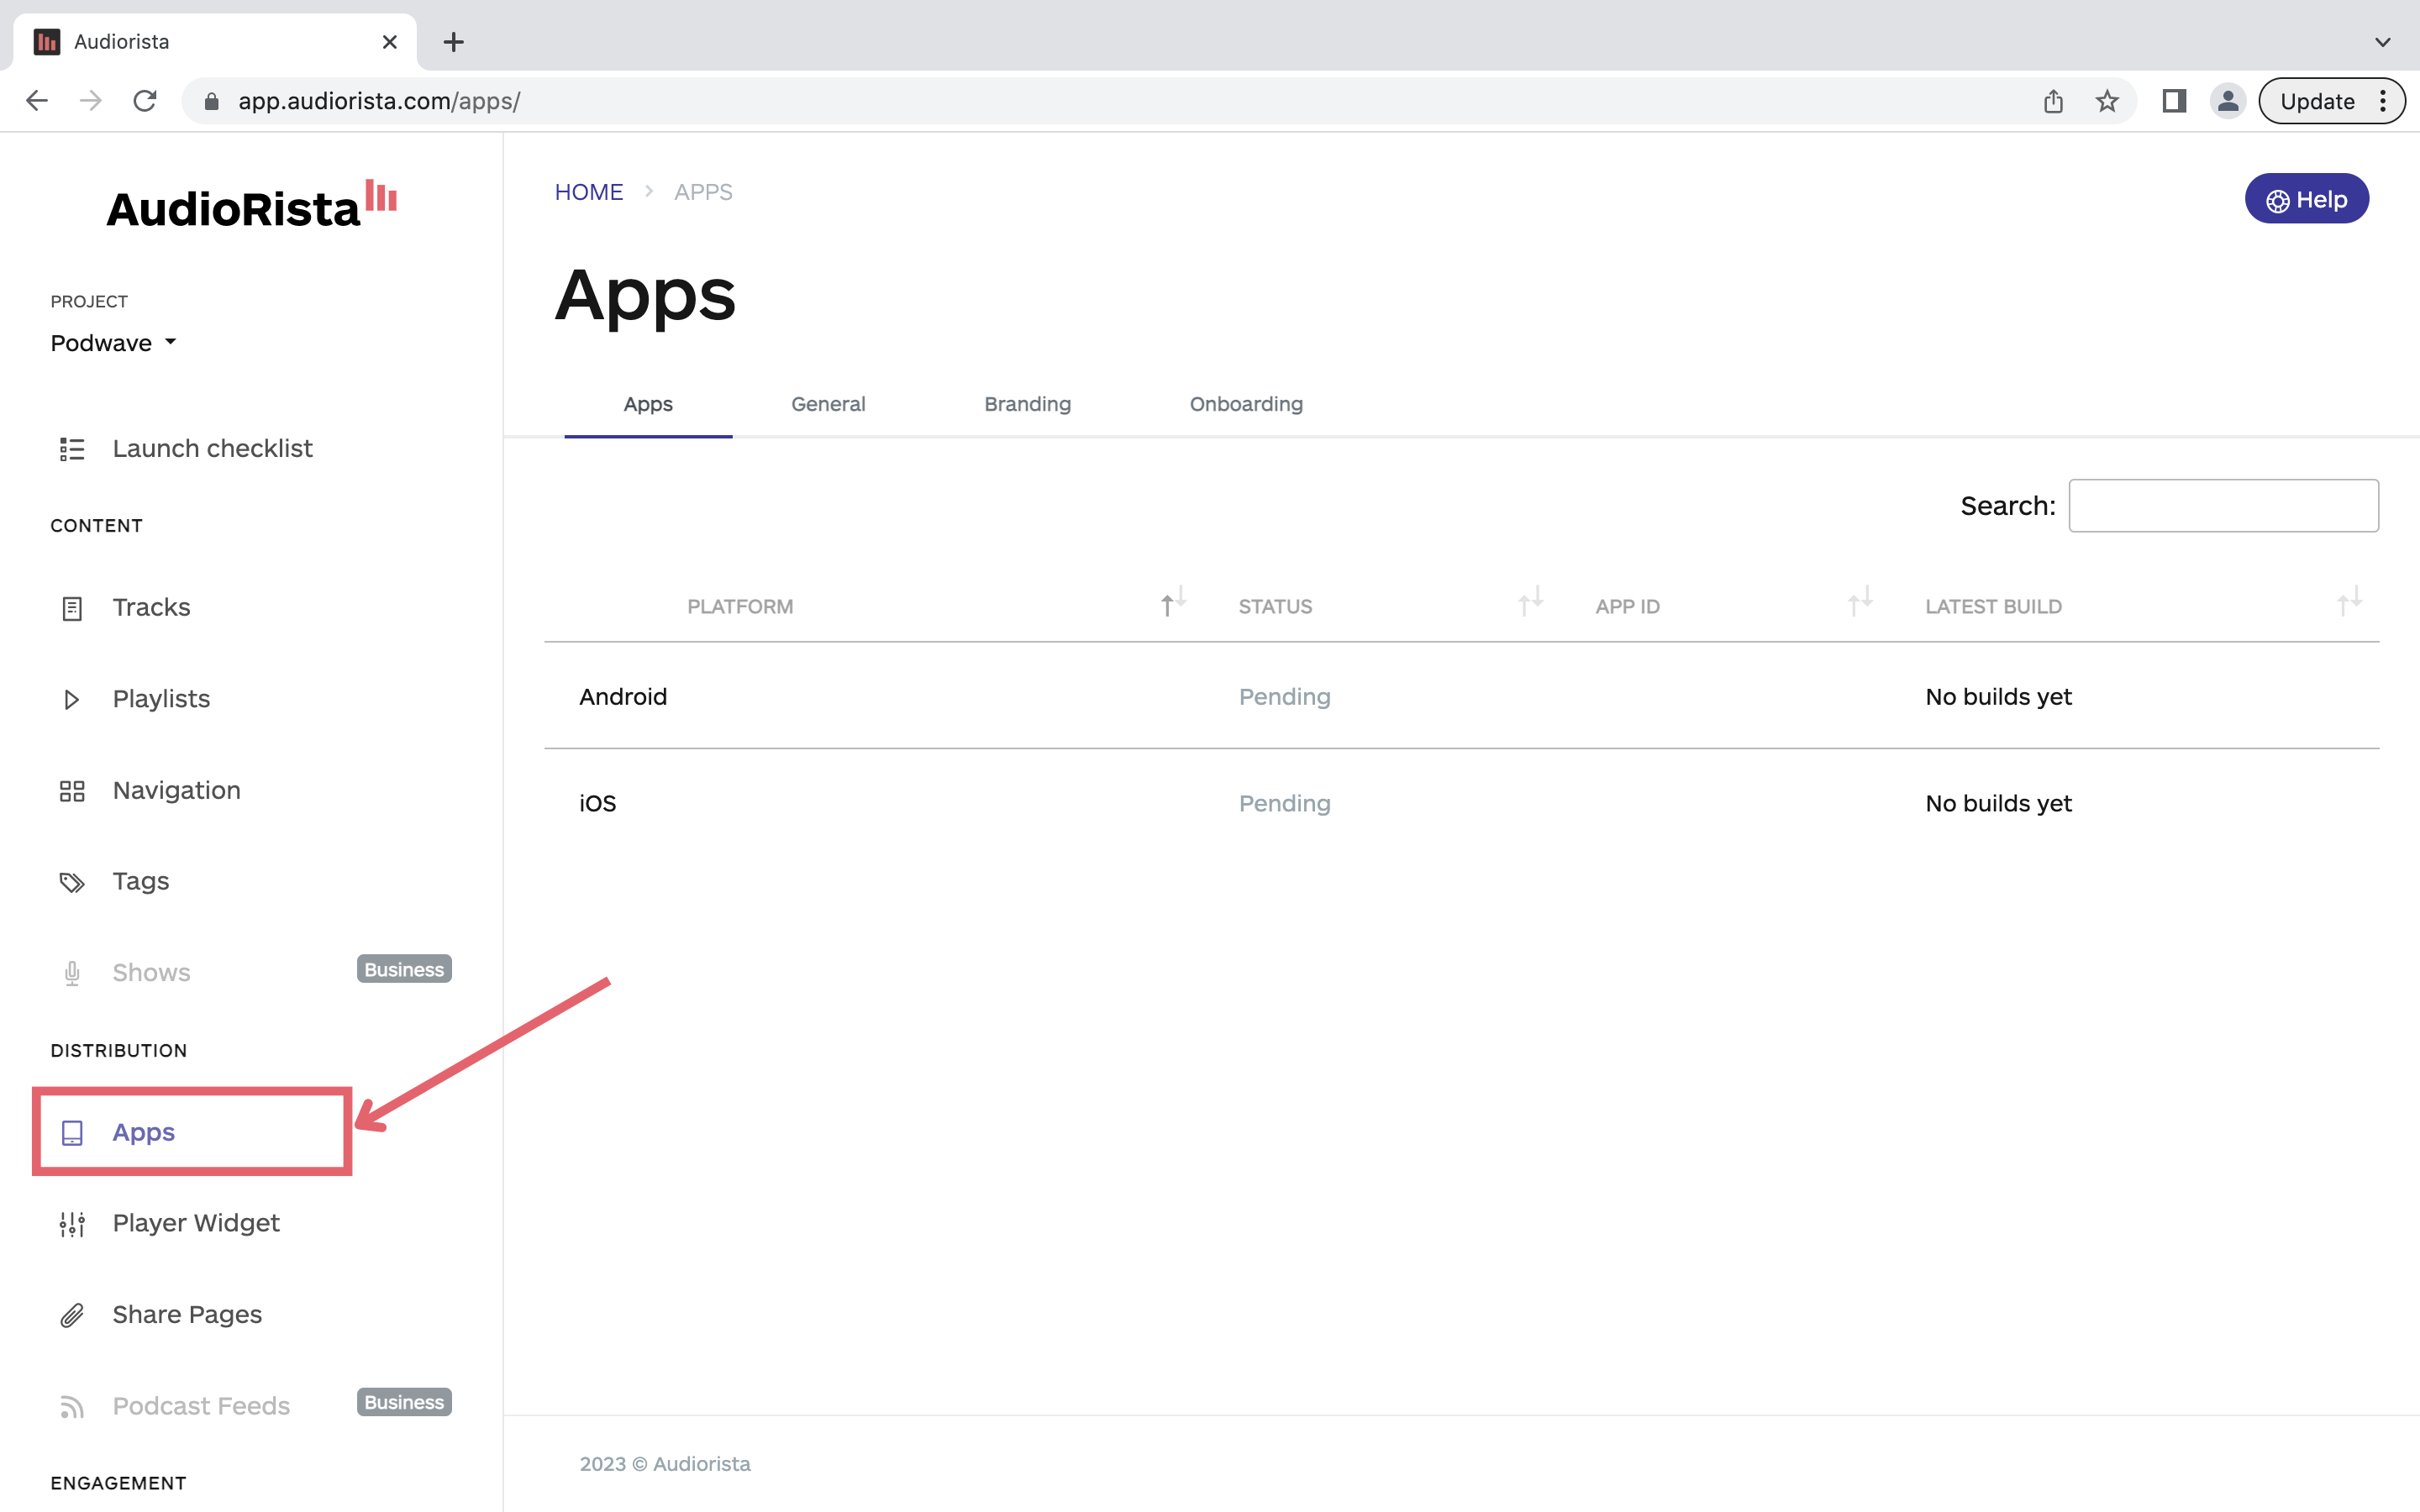Image resolution: width=2420 pixels, height=1512 pixels.
Task: Open the Podwave project dropdown
Action: 114,343
